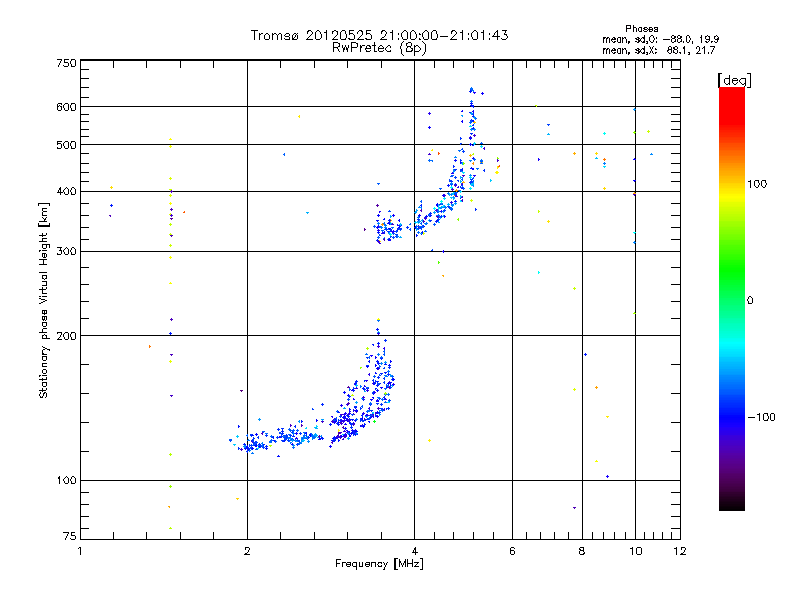Click the x-axis tick label "6"
The width and height of the screenshot is (800, 600).
[512, 551]
